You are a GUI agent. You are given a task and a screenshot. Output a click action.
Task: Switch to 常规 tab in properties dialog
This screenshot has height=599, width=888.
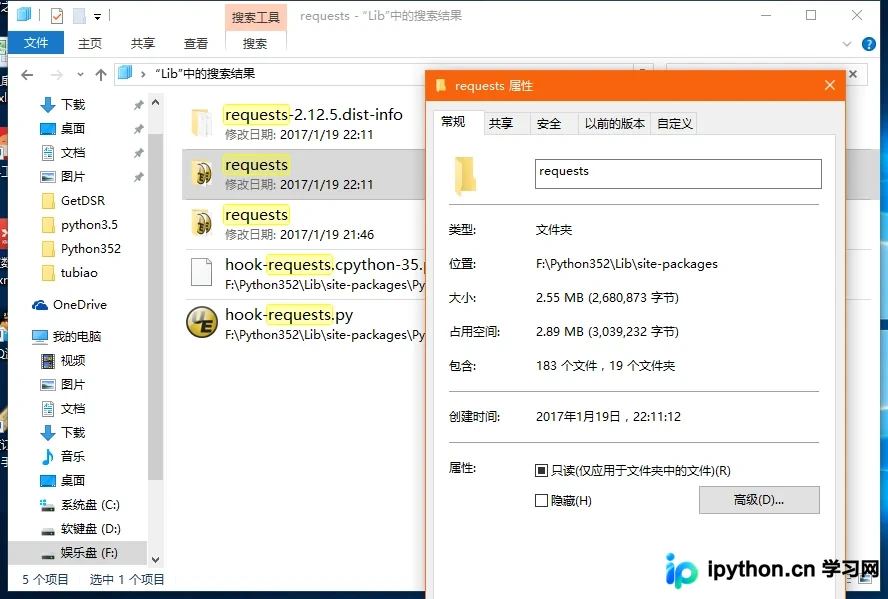(x=453, y=122)
